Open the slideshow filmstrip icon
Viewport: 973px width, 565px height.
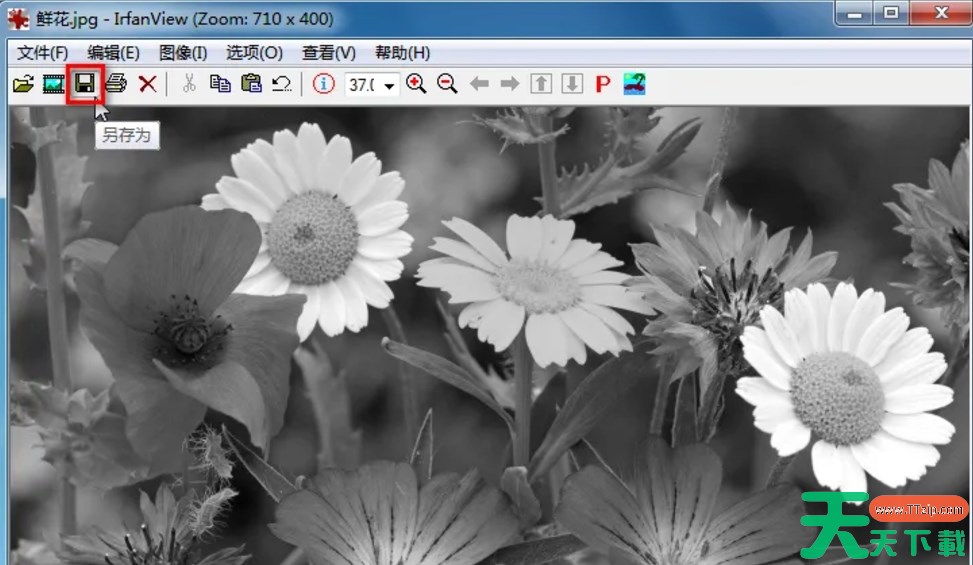click(x=53, y=84)
